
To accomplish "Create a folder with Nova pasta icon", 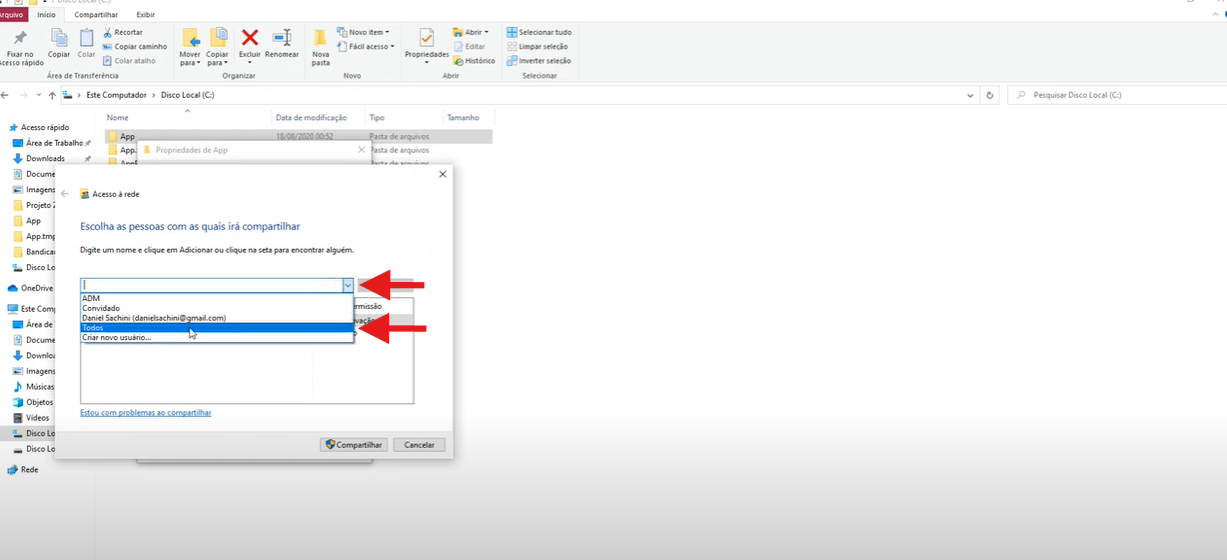I will tap(320, 40).
